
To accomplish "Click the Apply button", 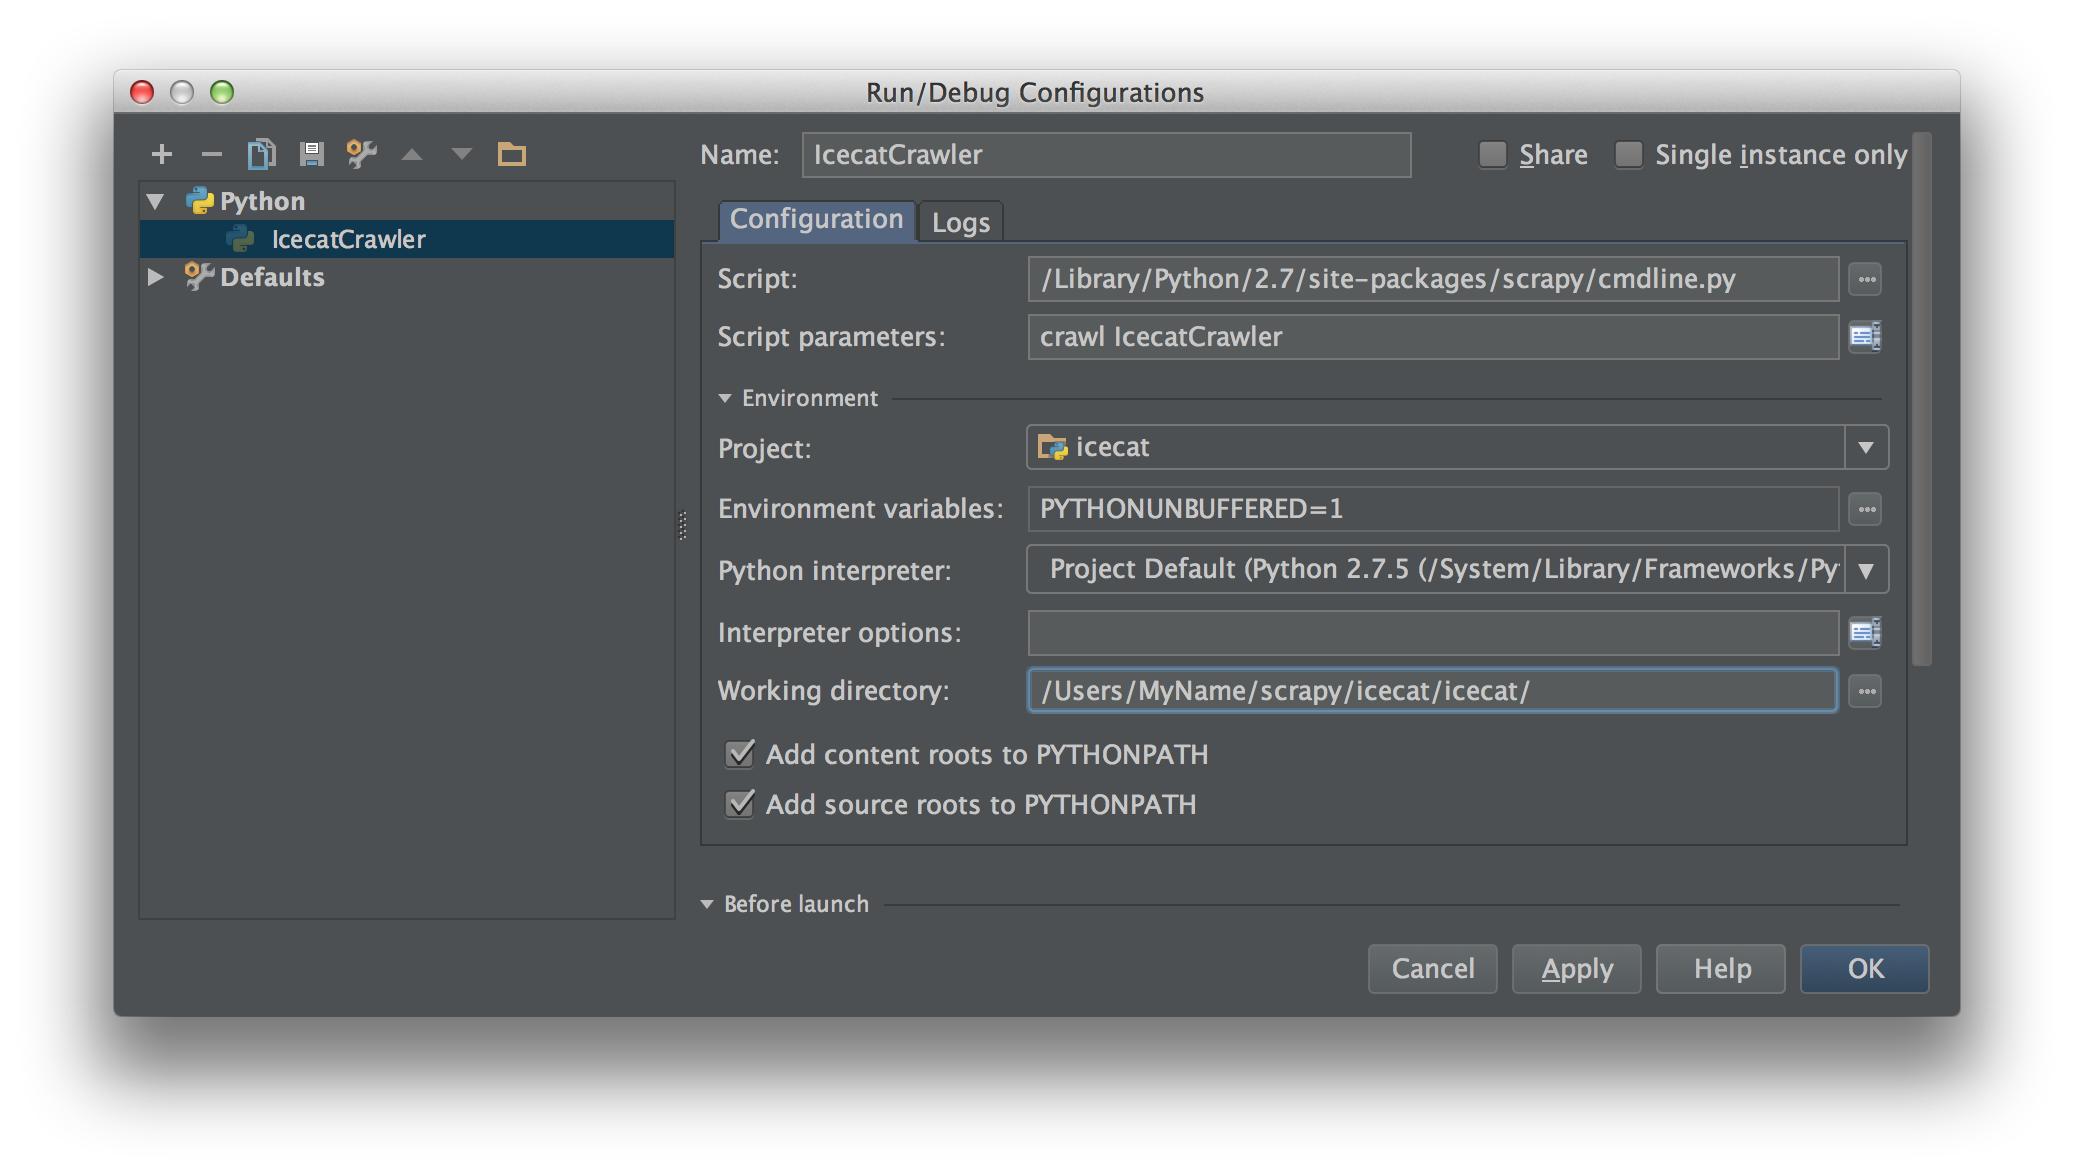I will tap(1575, 967).
